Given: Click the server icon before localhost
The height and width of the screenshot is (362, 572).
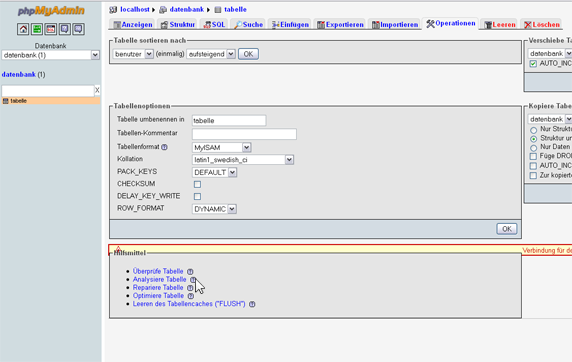Looking at the screenshot, I should click(x=113, y=10).
